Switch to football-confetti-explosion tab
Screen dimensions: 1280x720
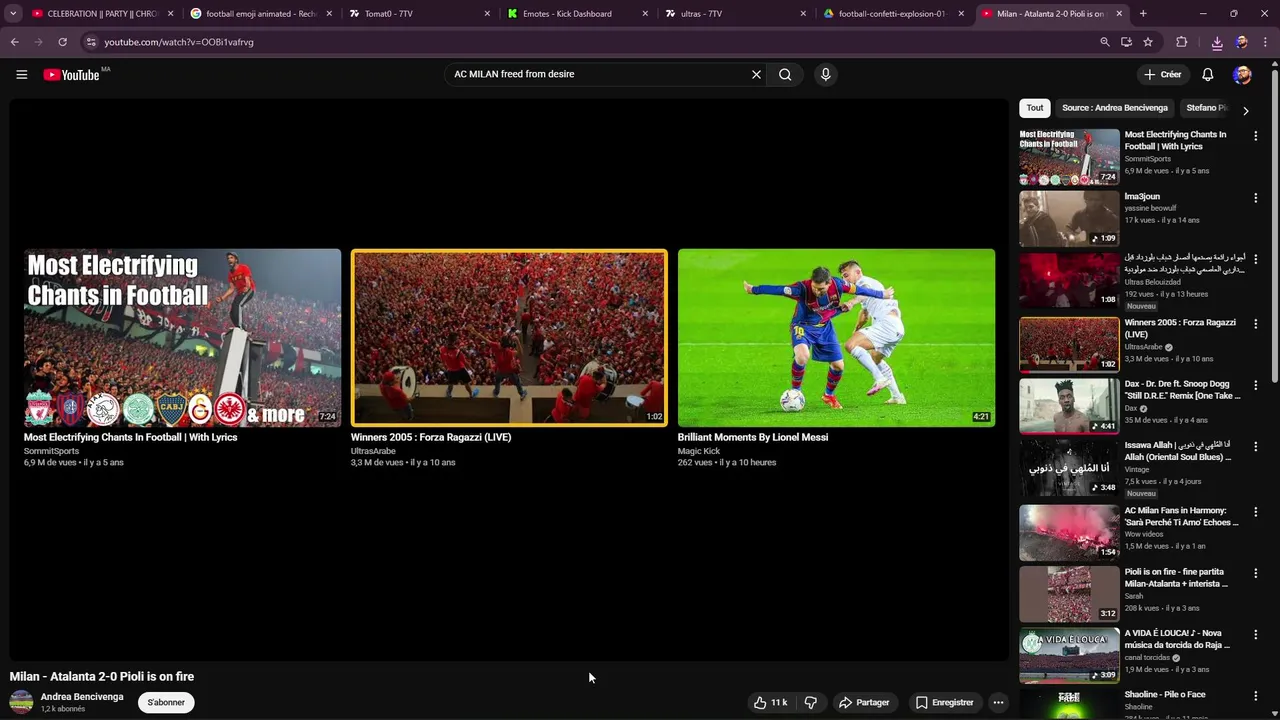[x=894, y=14]
